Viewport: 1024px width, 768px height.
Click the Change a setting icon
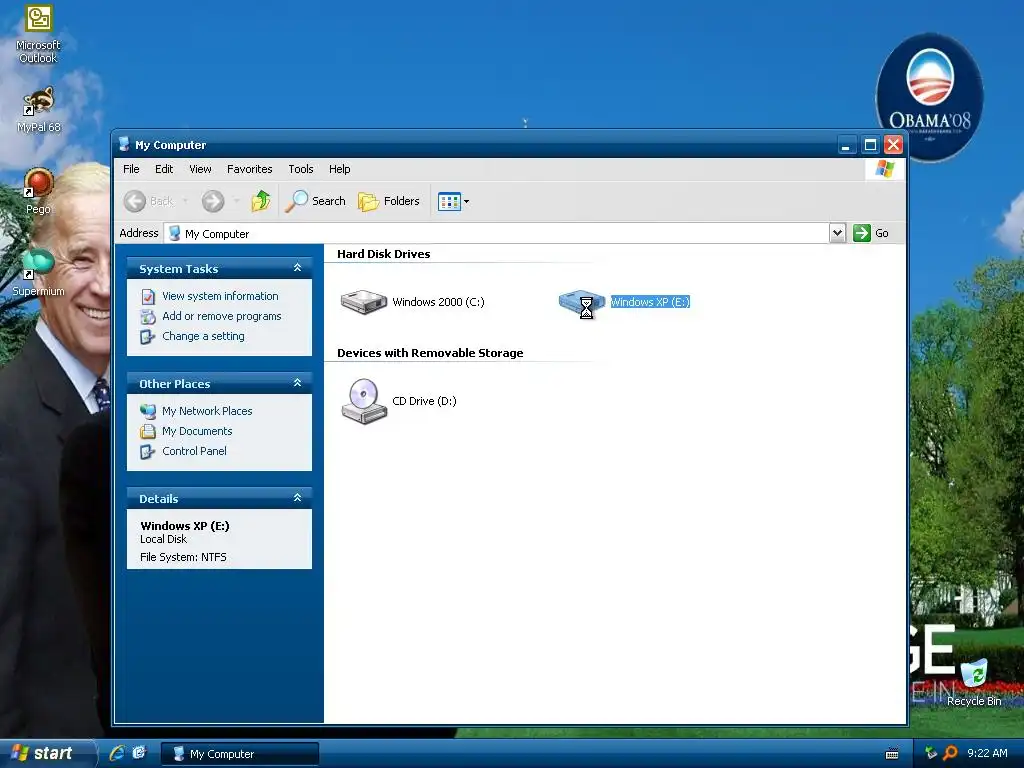click(148, 337)
